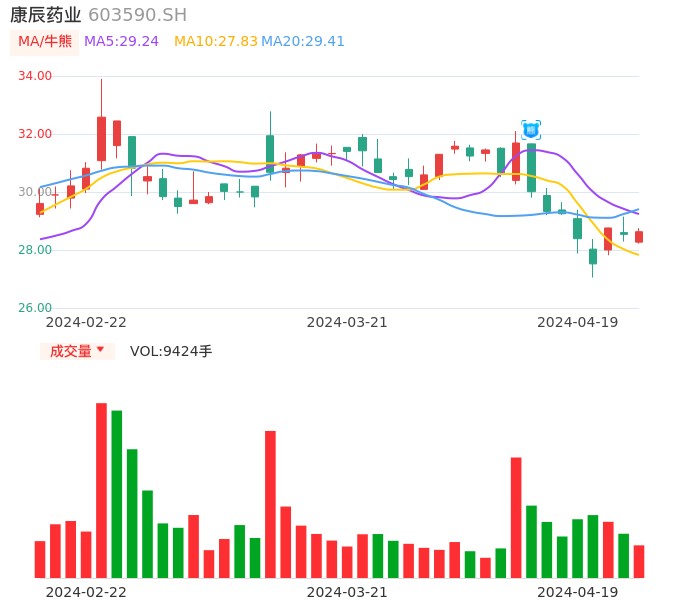
Task: Click the last red candlestick on the right
Action: coord(639,237)
